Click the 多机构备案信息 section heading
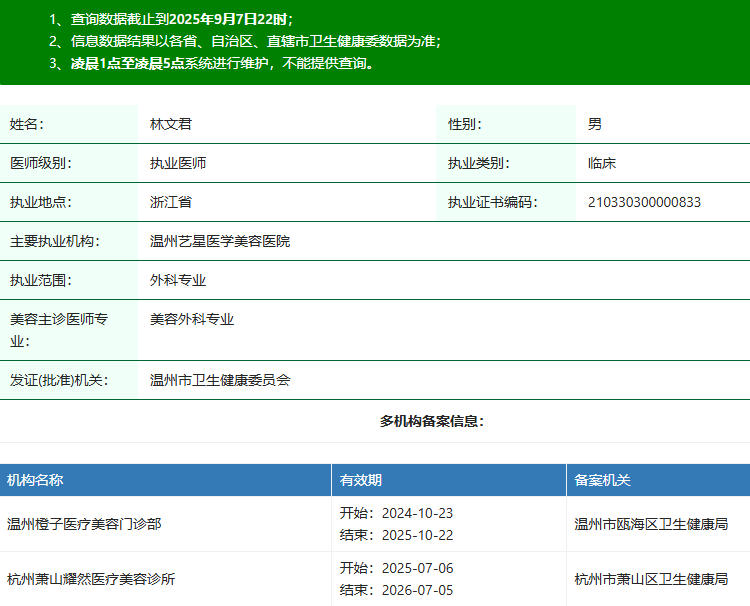This screenshot has width=750, height=606. click(432, 421)
